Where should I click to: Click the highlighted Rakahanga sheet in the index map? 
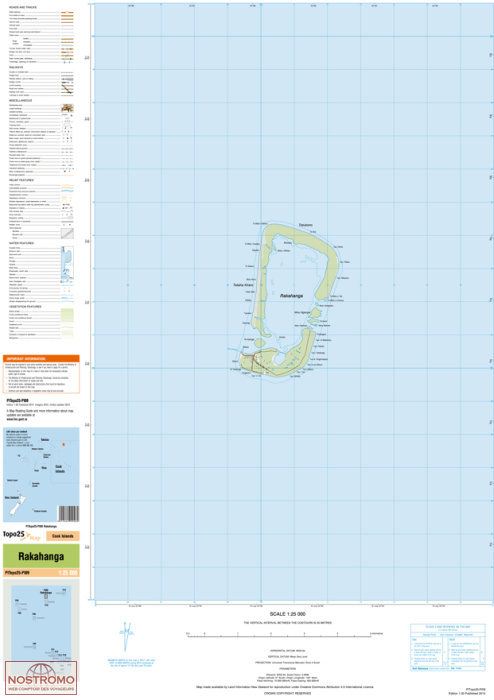(46, 596)
